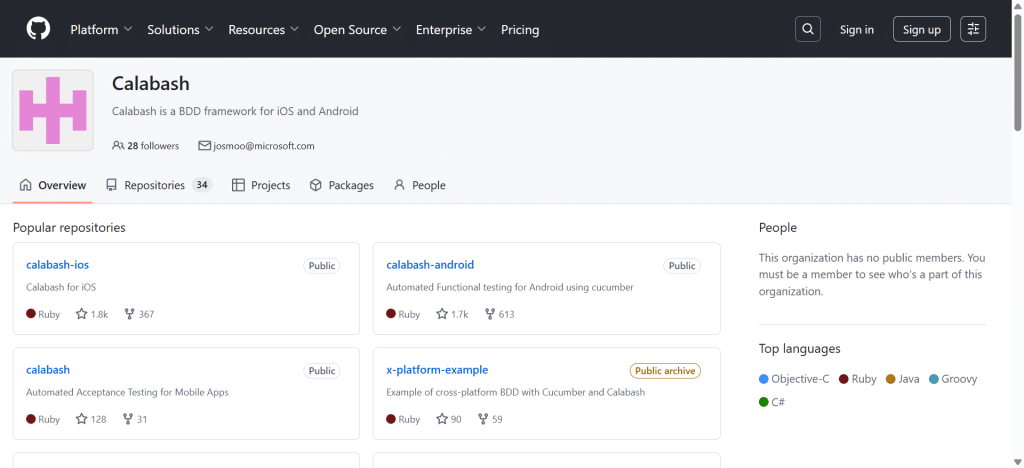Expand the Solutions dropdown
Screen dimensions: 1024x468
(180, 29)
